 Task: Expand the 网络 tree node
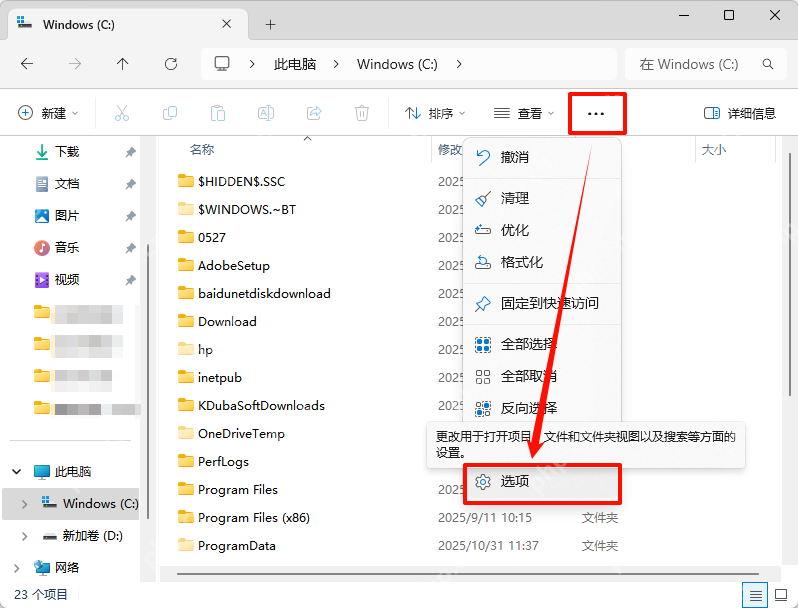pos(16,568)
